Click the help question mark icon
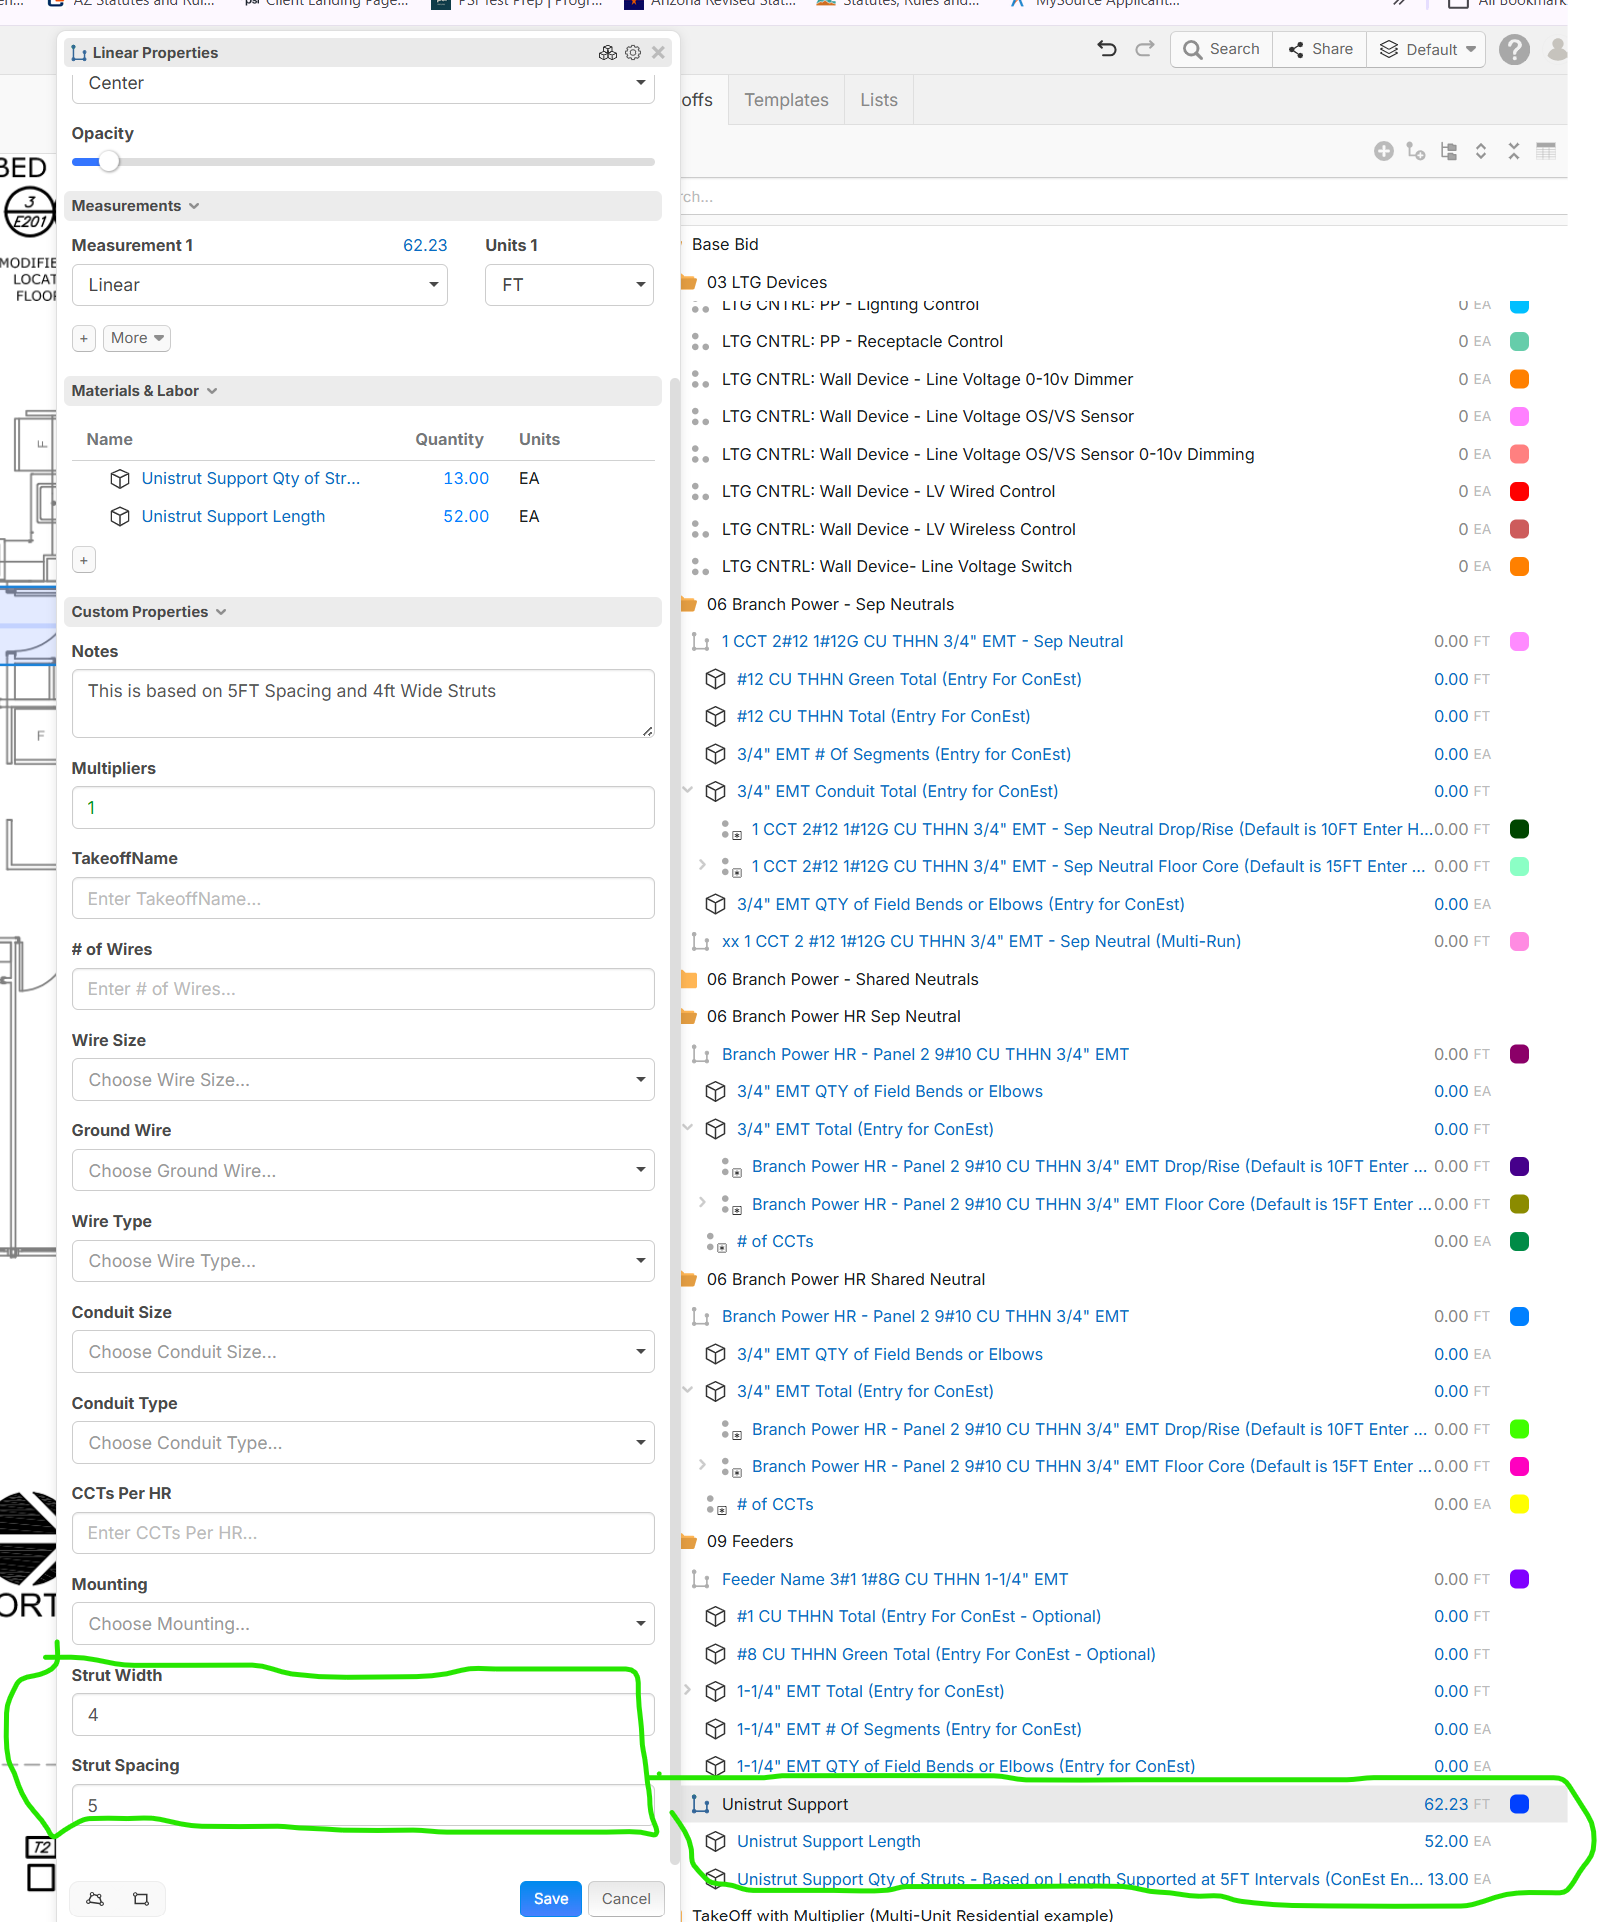The width and height of the screenshot is (1599, 1922). click(1513, 50)
